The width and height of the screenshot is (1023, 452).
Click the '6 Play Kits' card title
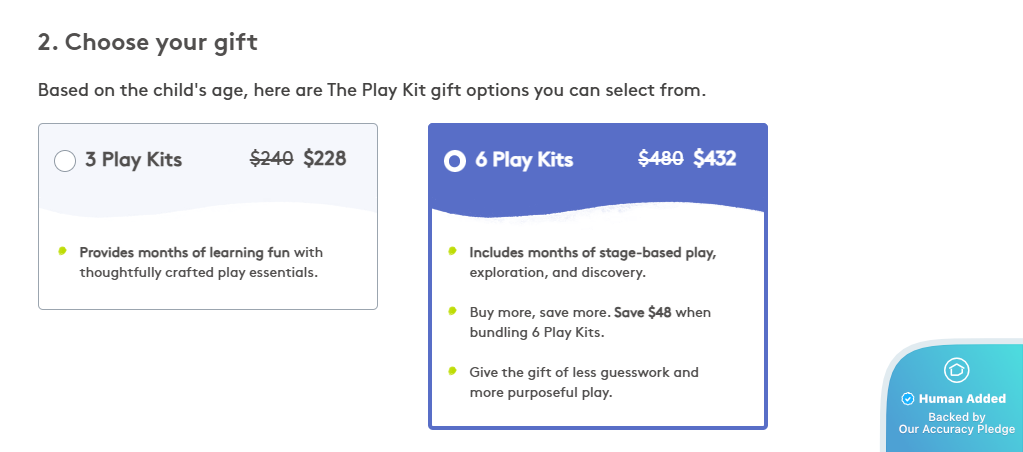coord(523,160)
